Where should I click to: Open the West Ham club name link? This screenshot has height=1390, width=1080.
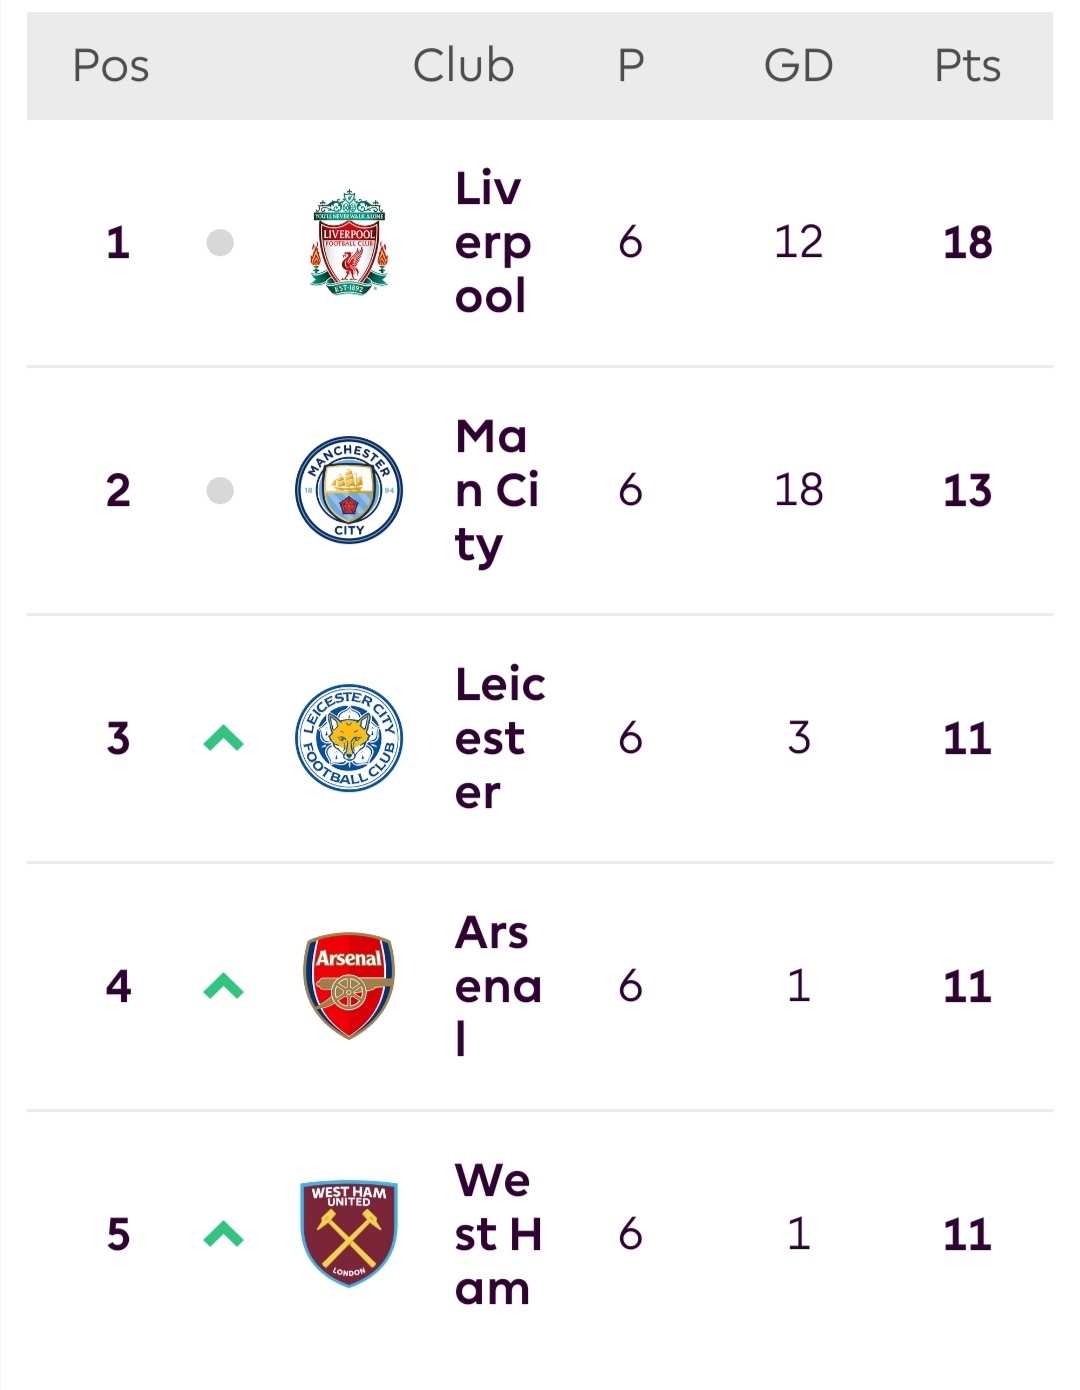(498, 1234)
